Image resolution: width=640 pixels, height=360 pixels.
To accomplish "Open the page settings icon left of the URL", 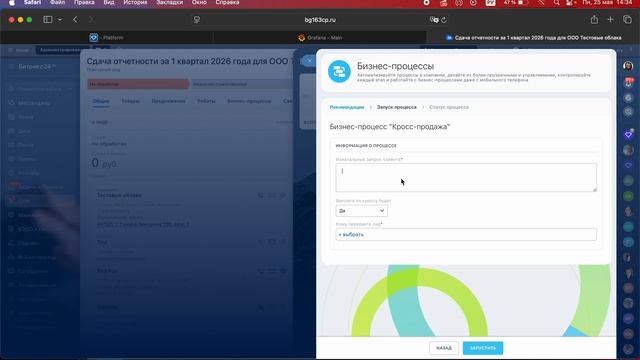I will pyautogui.click(x=197, y=20).
